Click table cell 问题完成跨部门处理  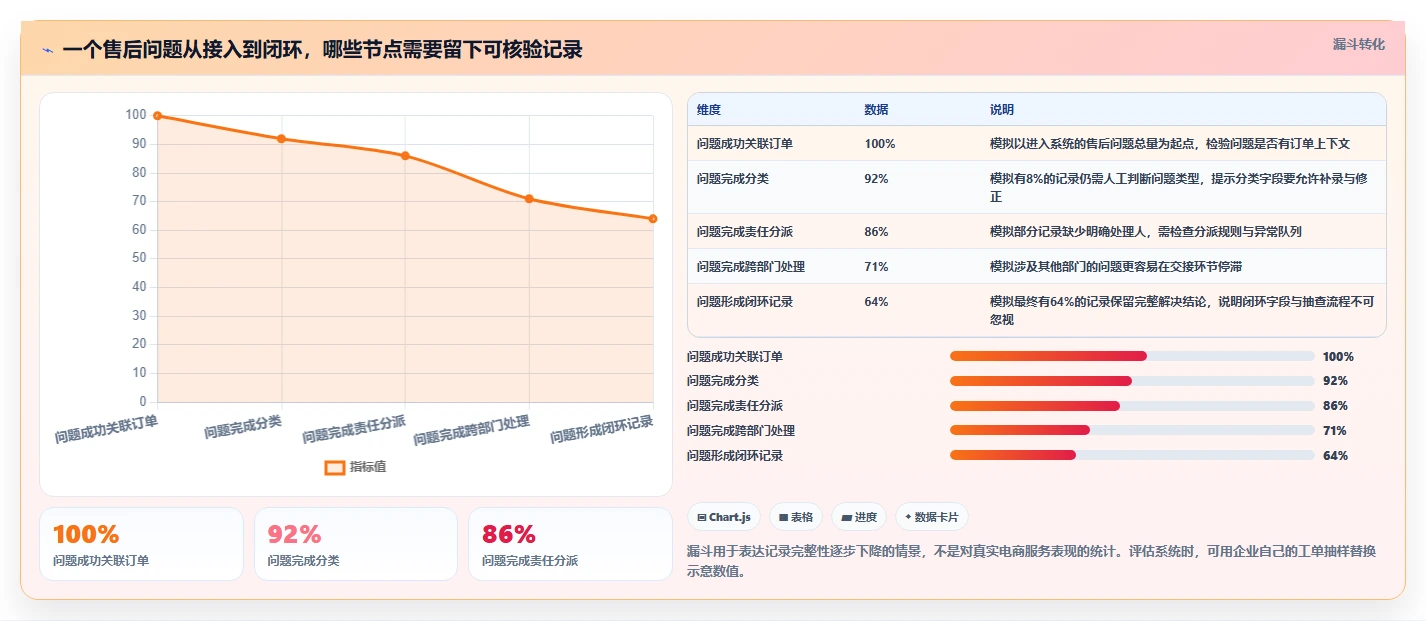[751, 267]
